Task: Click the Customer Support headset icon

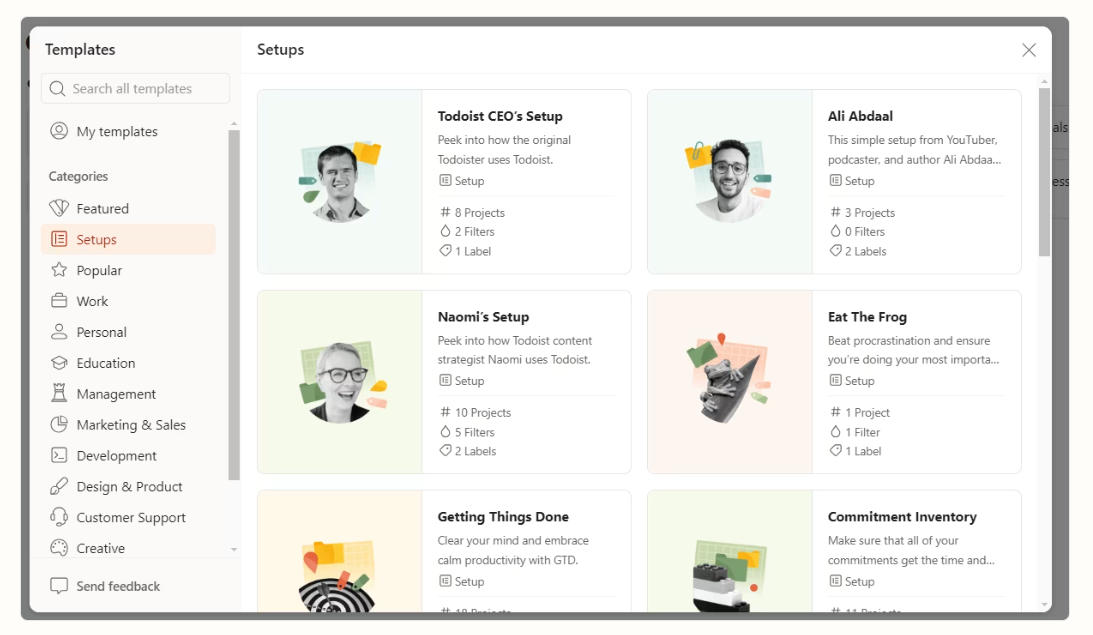Action: 59,517
